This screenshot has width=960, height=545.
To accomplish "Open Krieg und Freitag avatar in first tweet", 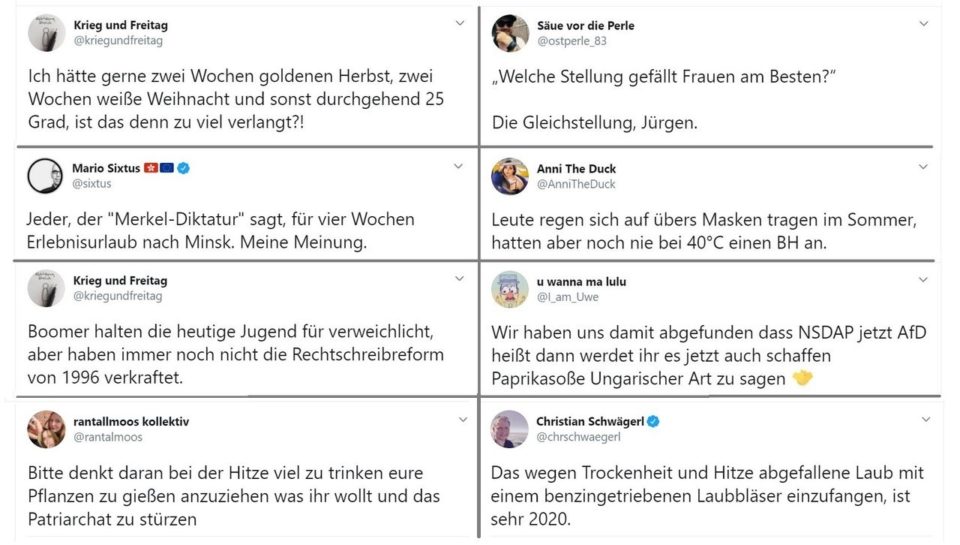I will pos(47,32).
